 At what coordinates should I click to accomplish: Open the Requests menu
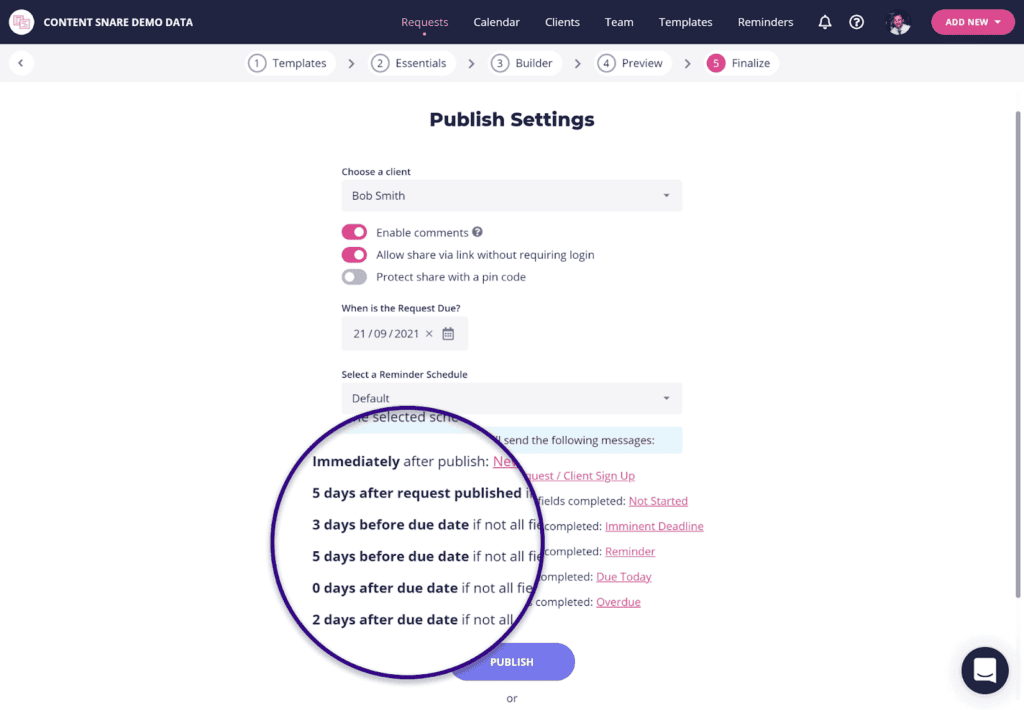coord(424,22)
